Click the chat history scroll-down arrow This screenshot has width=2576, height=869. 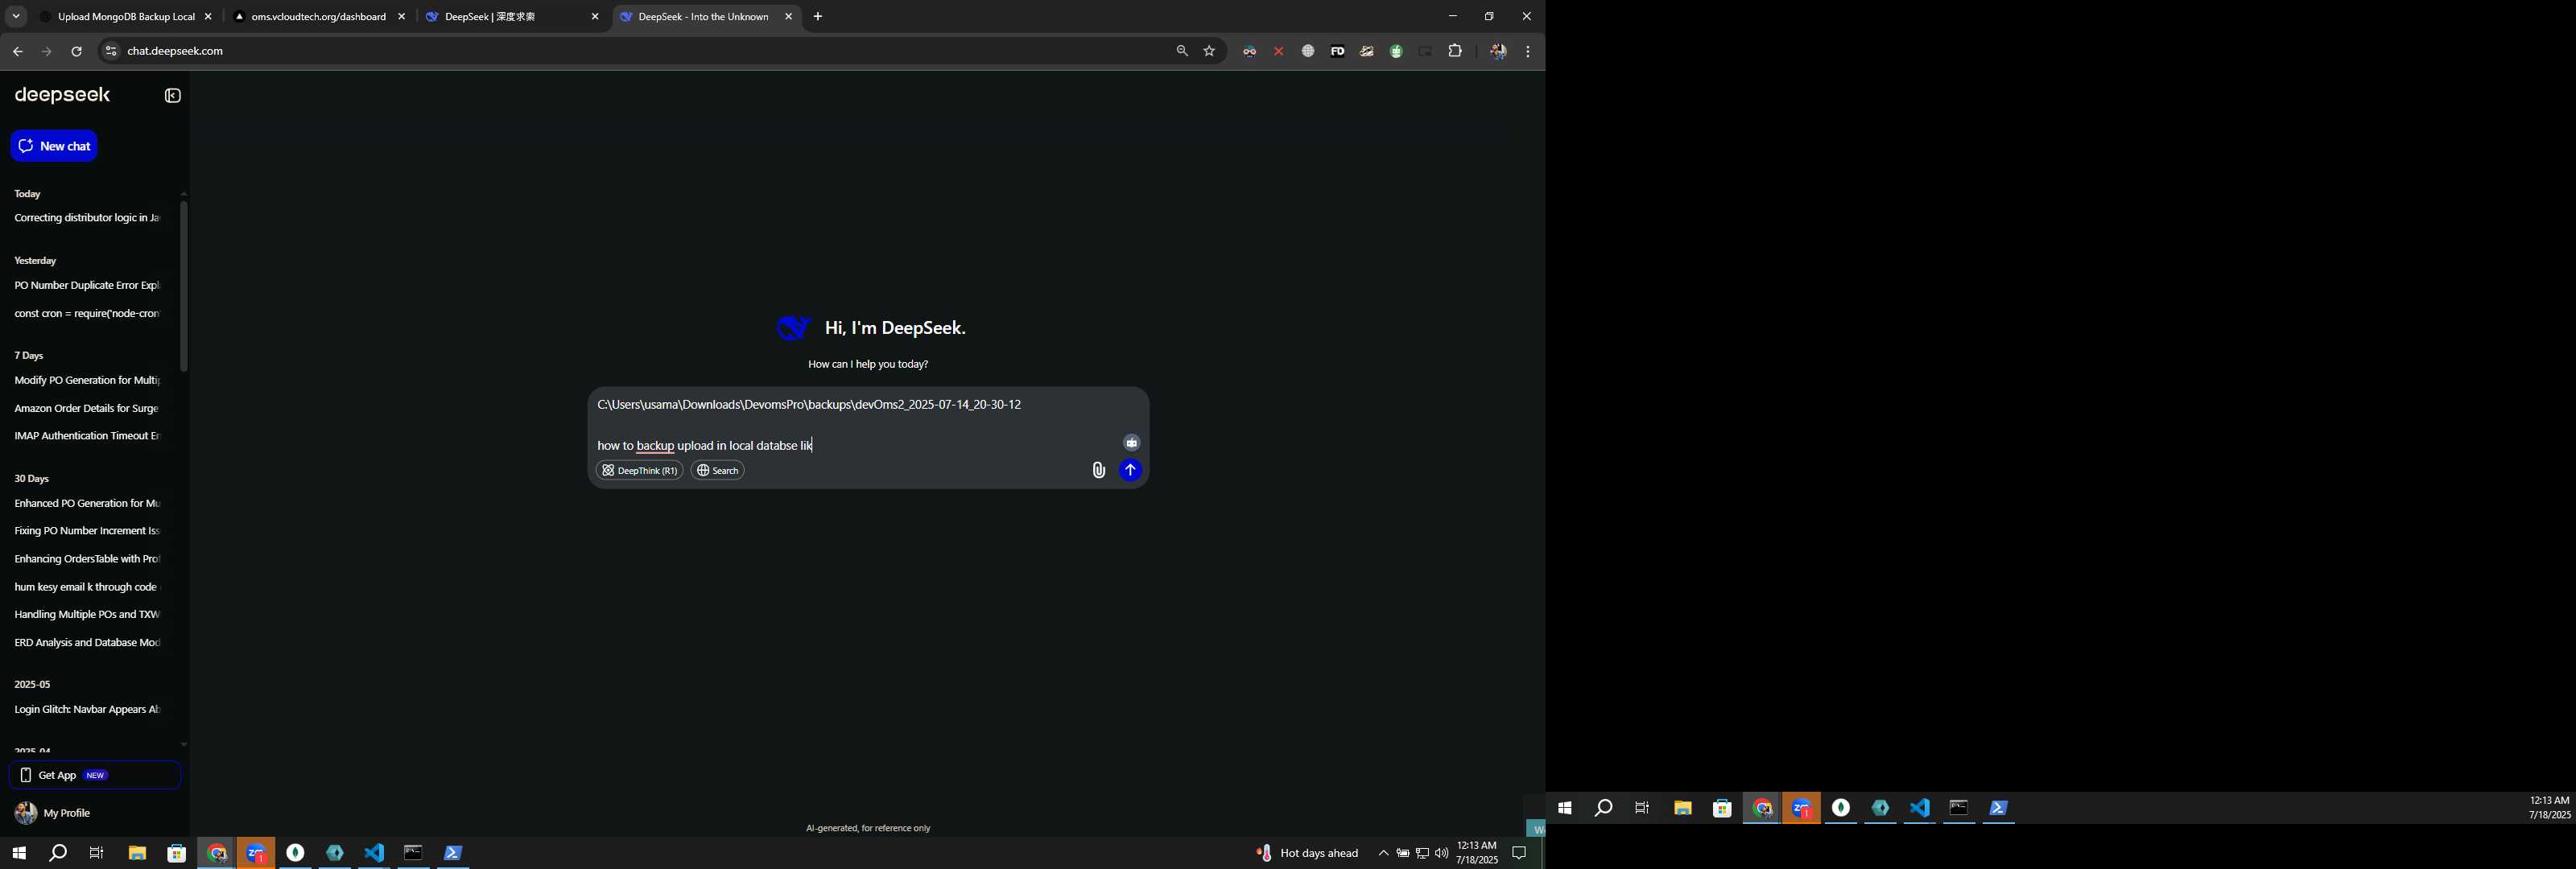pyautogui.click(x=184, y=744)
